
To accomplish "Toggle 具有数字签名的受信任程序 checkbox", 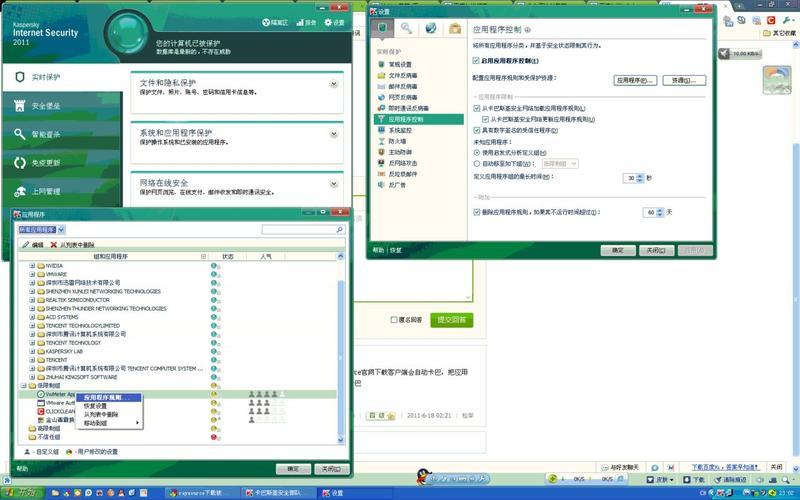I will click(x=477, y=130).
